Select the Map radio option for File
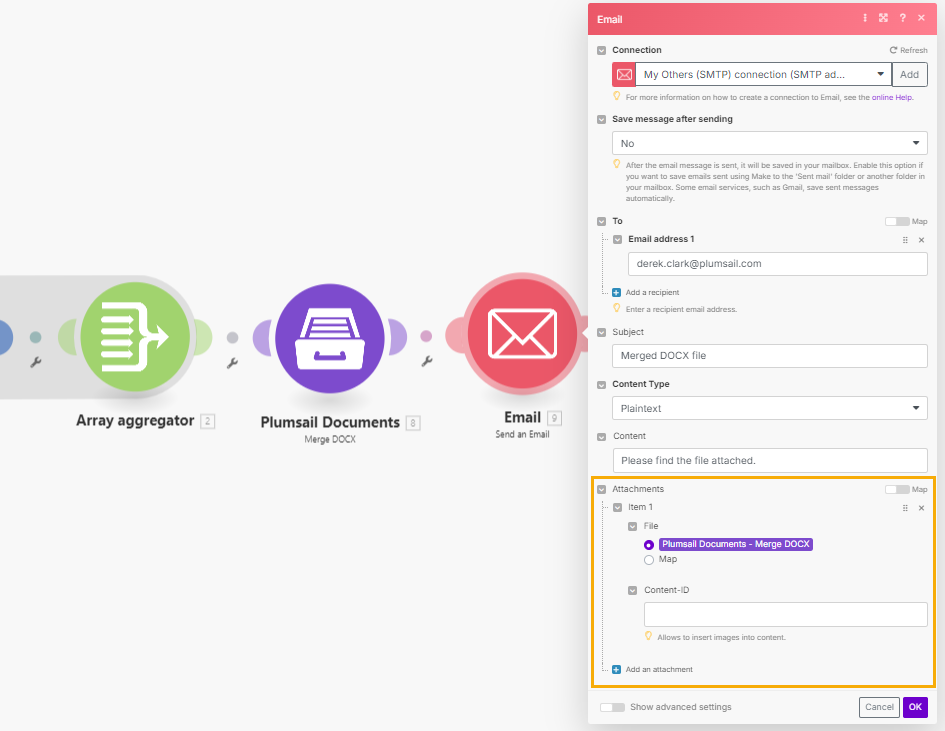This screenshot has width=945, height=731. click(x=648, y=560)
